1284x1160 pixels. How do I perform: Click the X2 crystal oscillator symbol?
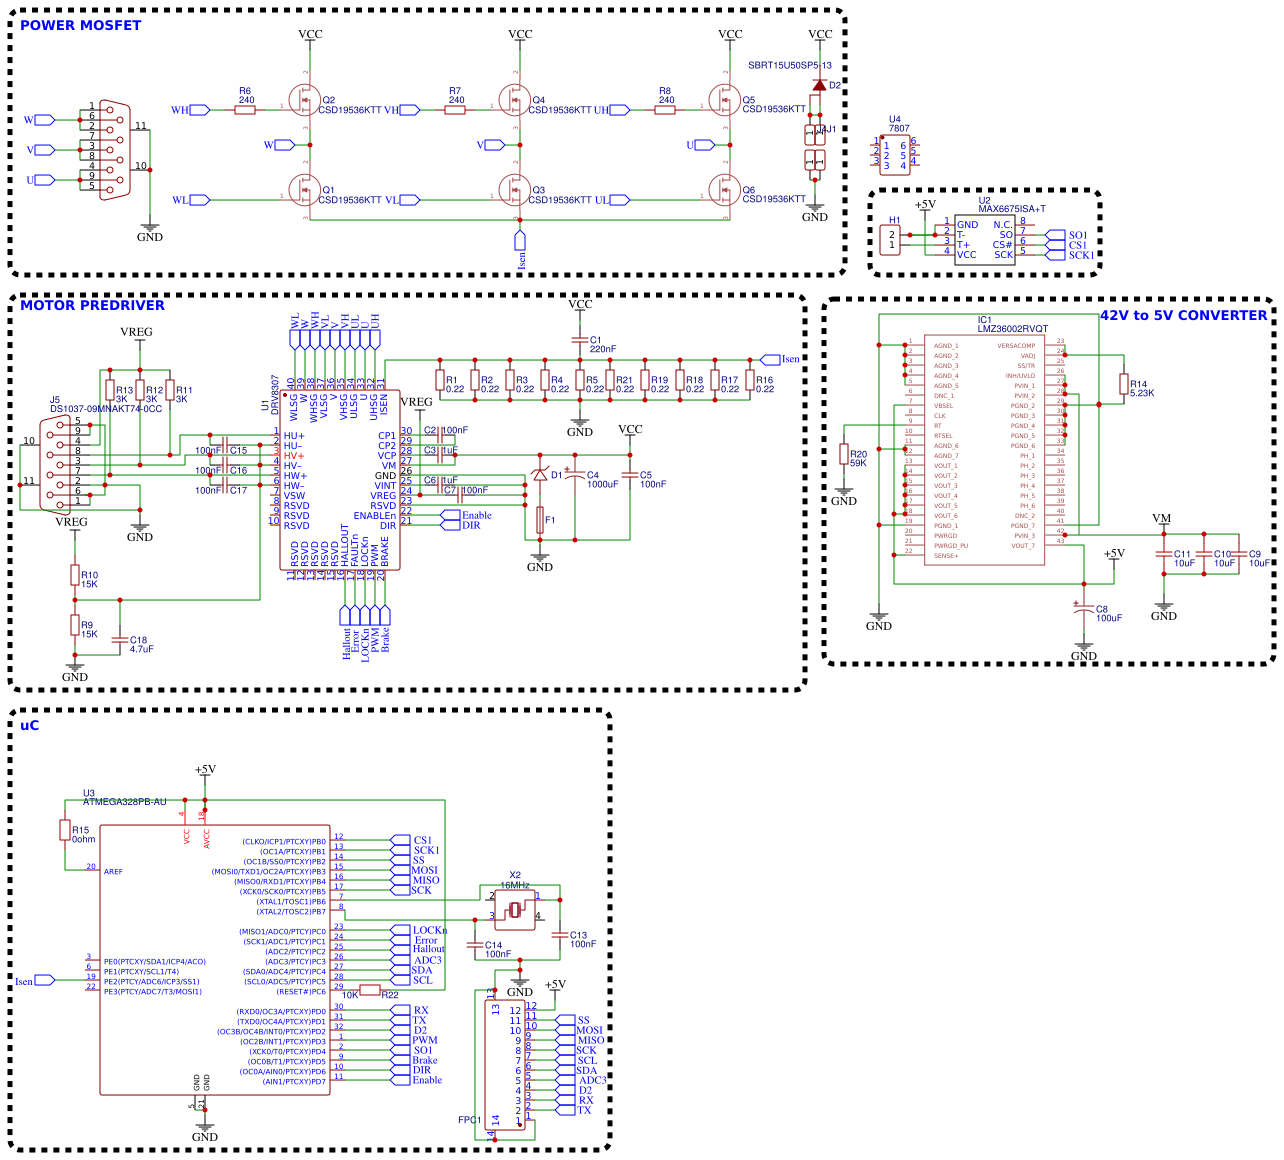tap(515, 910)
